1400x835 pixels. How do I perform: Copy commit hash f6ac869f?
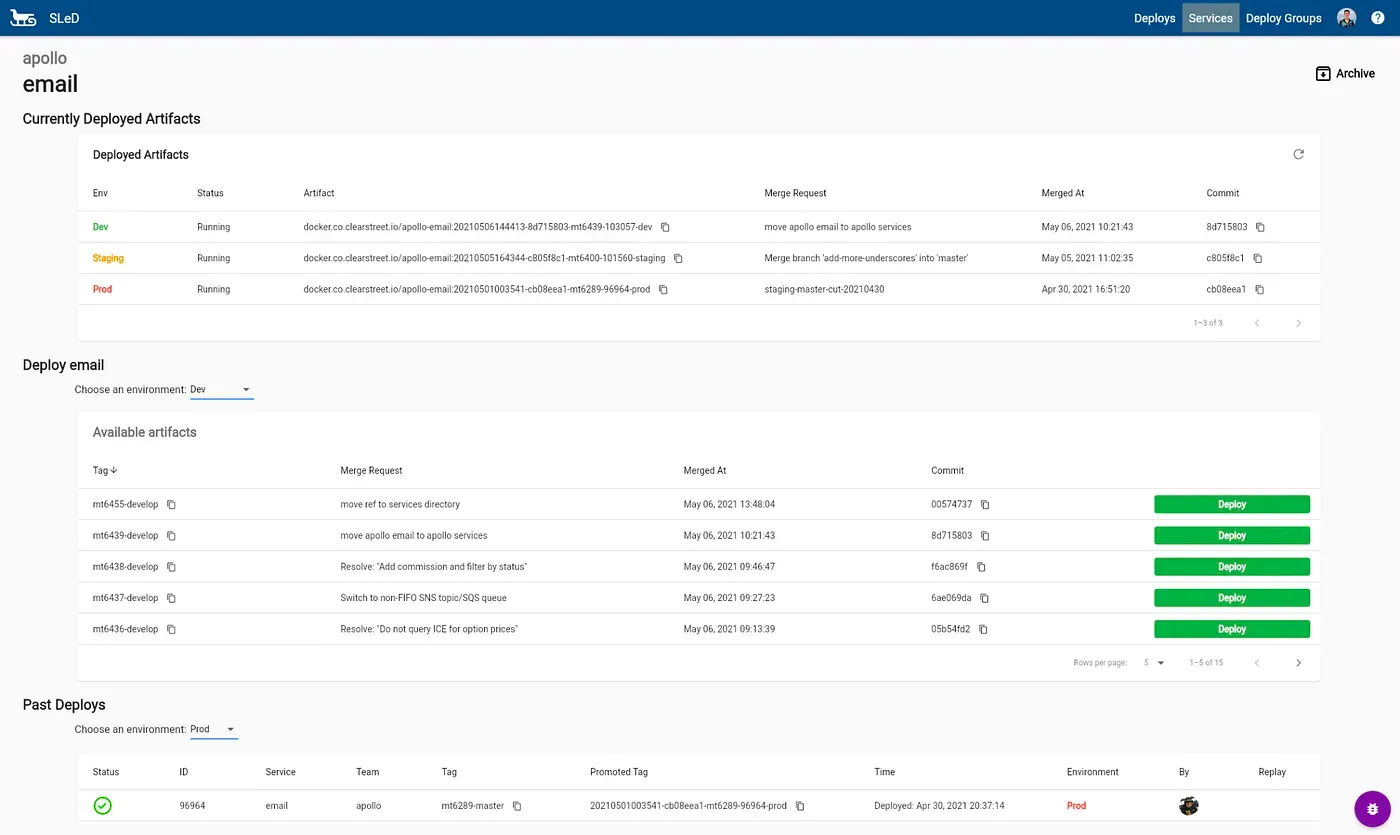tap(981, 567)
